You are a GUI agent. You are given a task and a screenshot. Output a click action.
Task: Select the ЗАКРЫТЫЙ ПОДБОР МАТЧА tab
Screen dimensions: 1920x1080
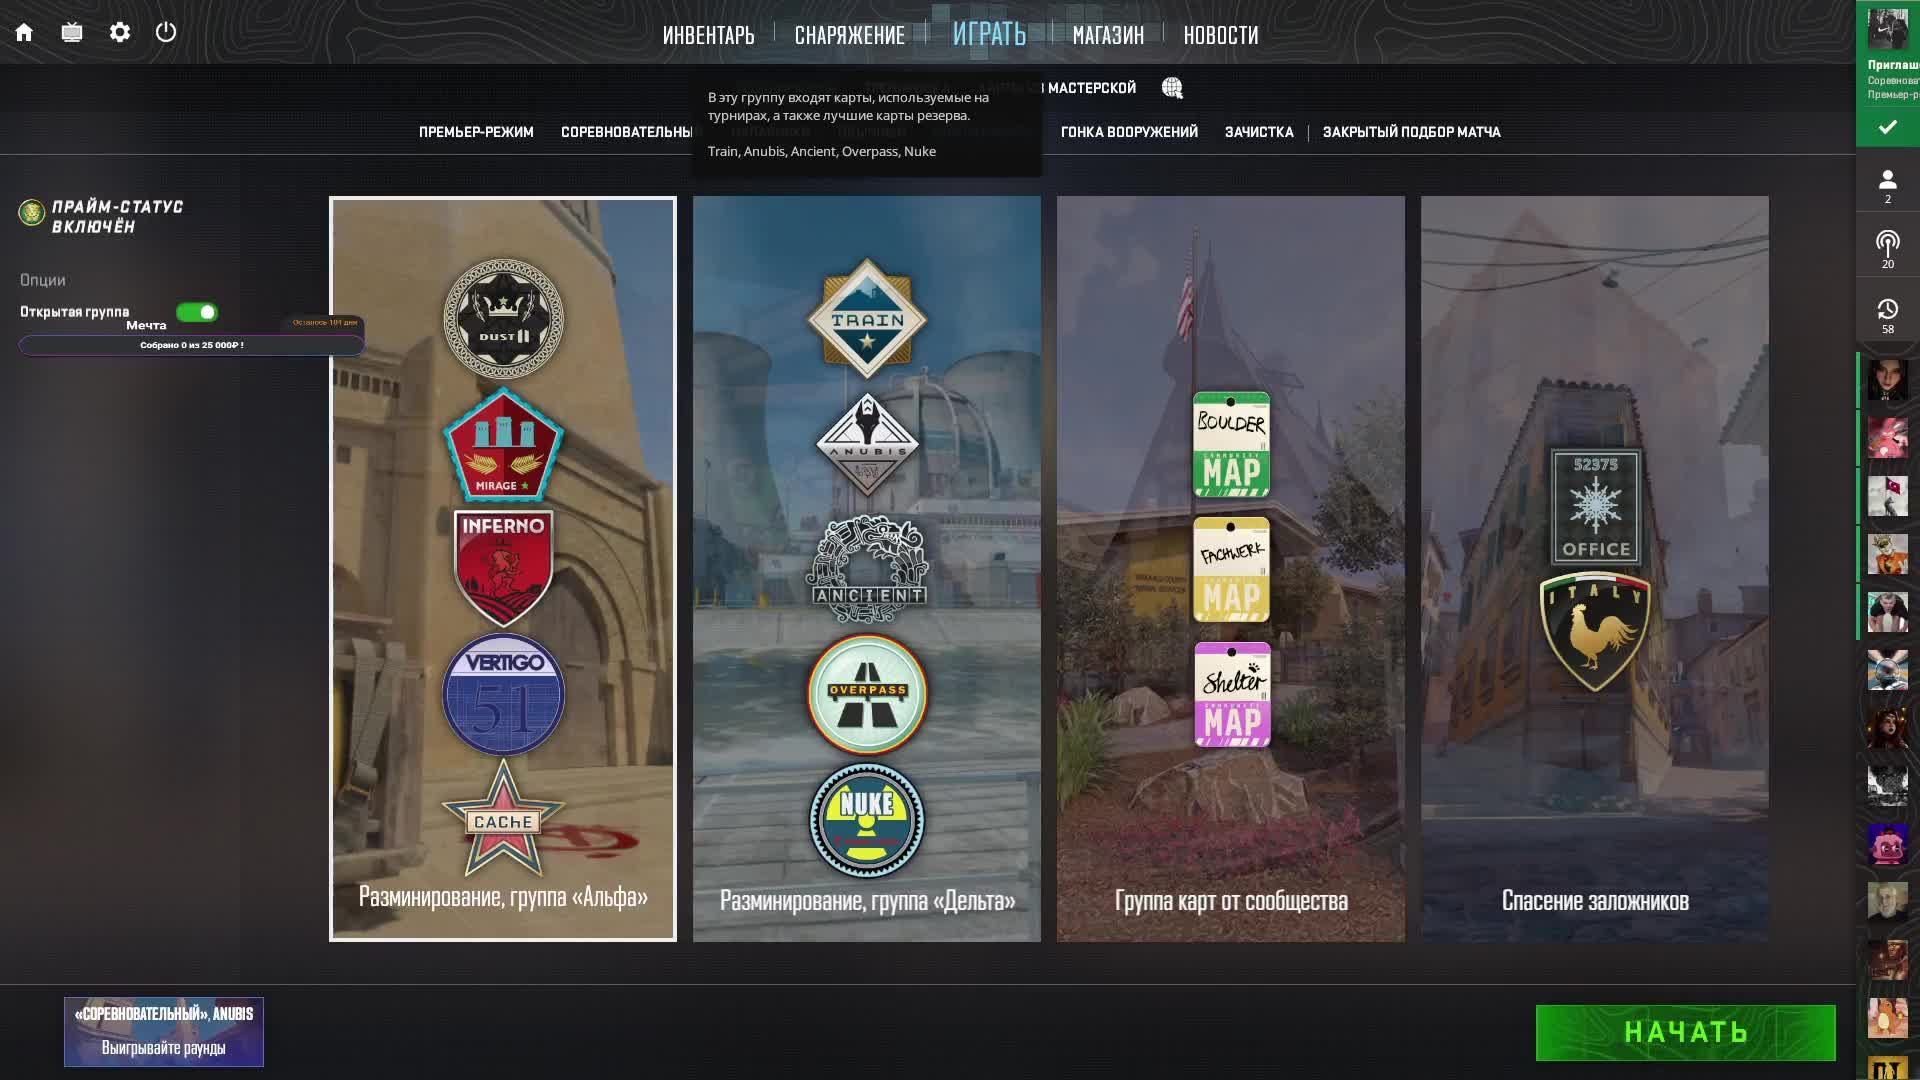click(1411, 132)
